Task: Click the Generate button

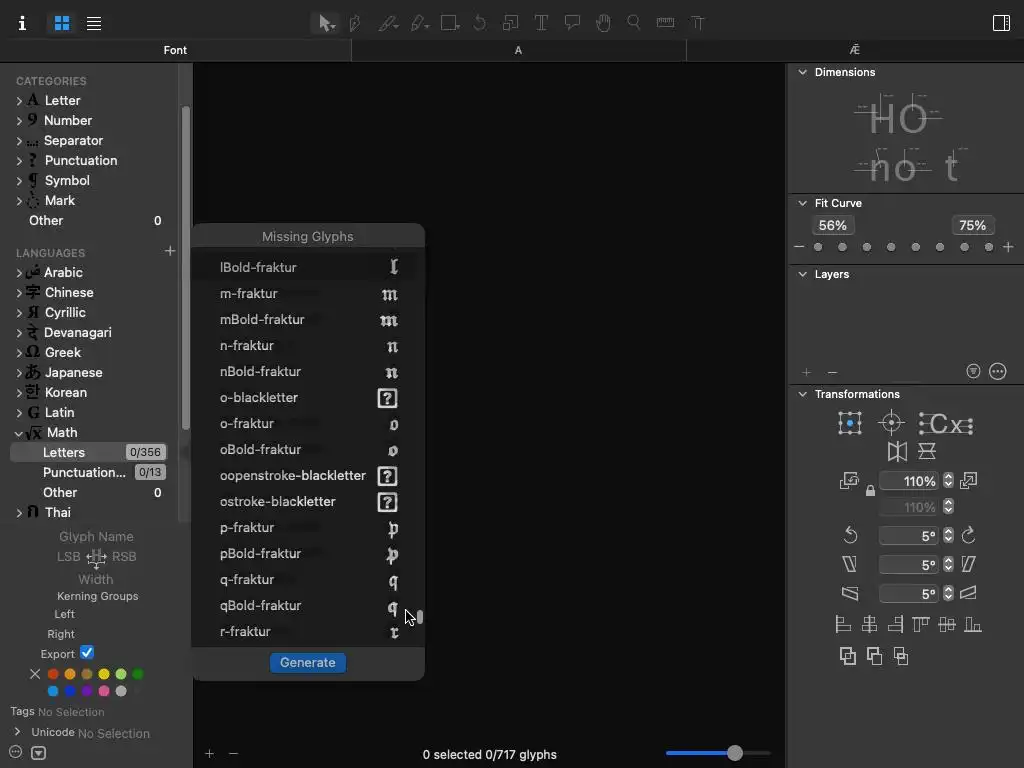Action: 308,663
